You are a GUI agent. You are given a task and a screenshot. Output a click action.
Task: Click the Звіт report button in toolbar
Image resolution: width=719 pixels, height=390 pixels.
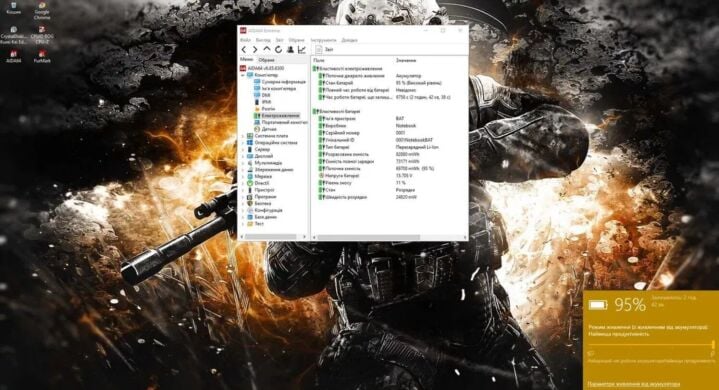pyautogui.click(x=324, y=49)
